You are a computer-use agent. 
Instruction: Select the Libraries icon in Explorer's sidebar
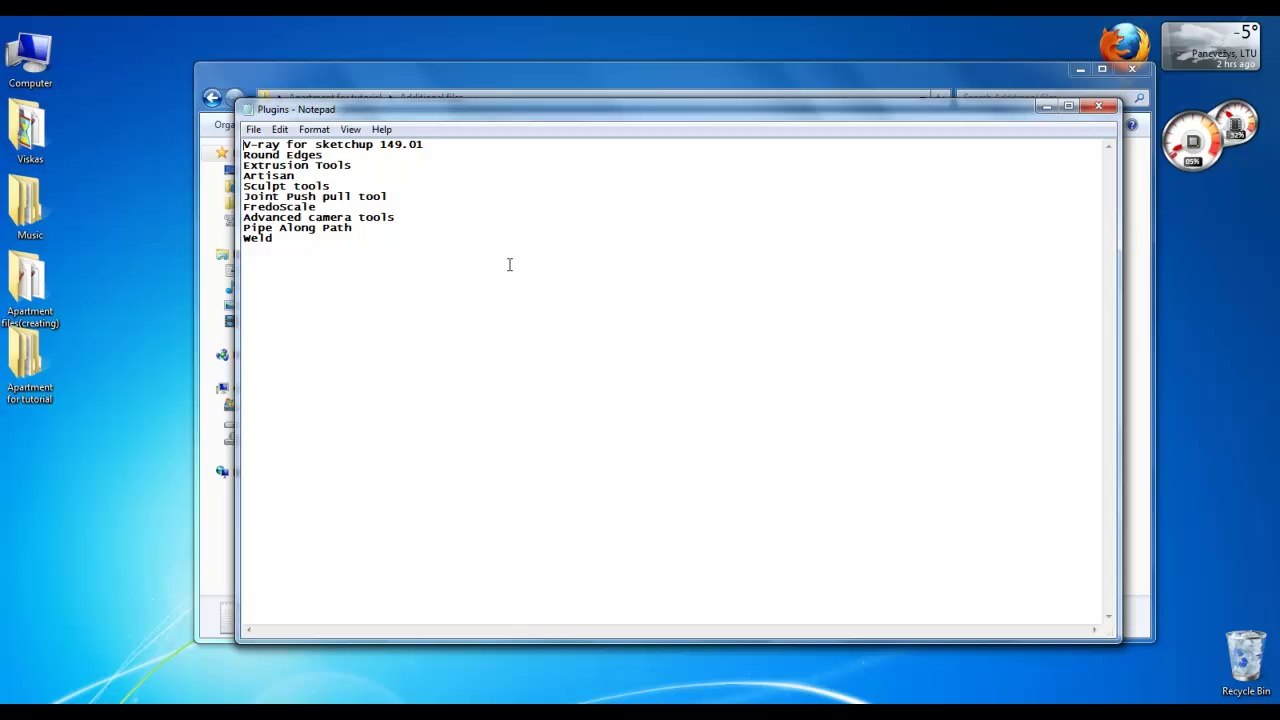pos(222,255)
